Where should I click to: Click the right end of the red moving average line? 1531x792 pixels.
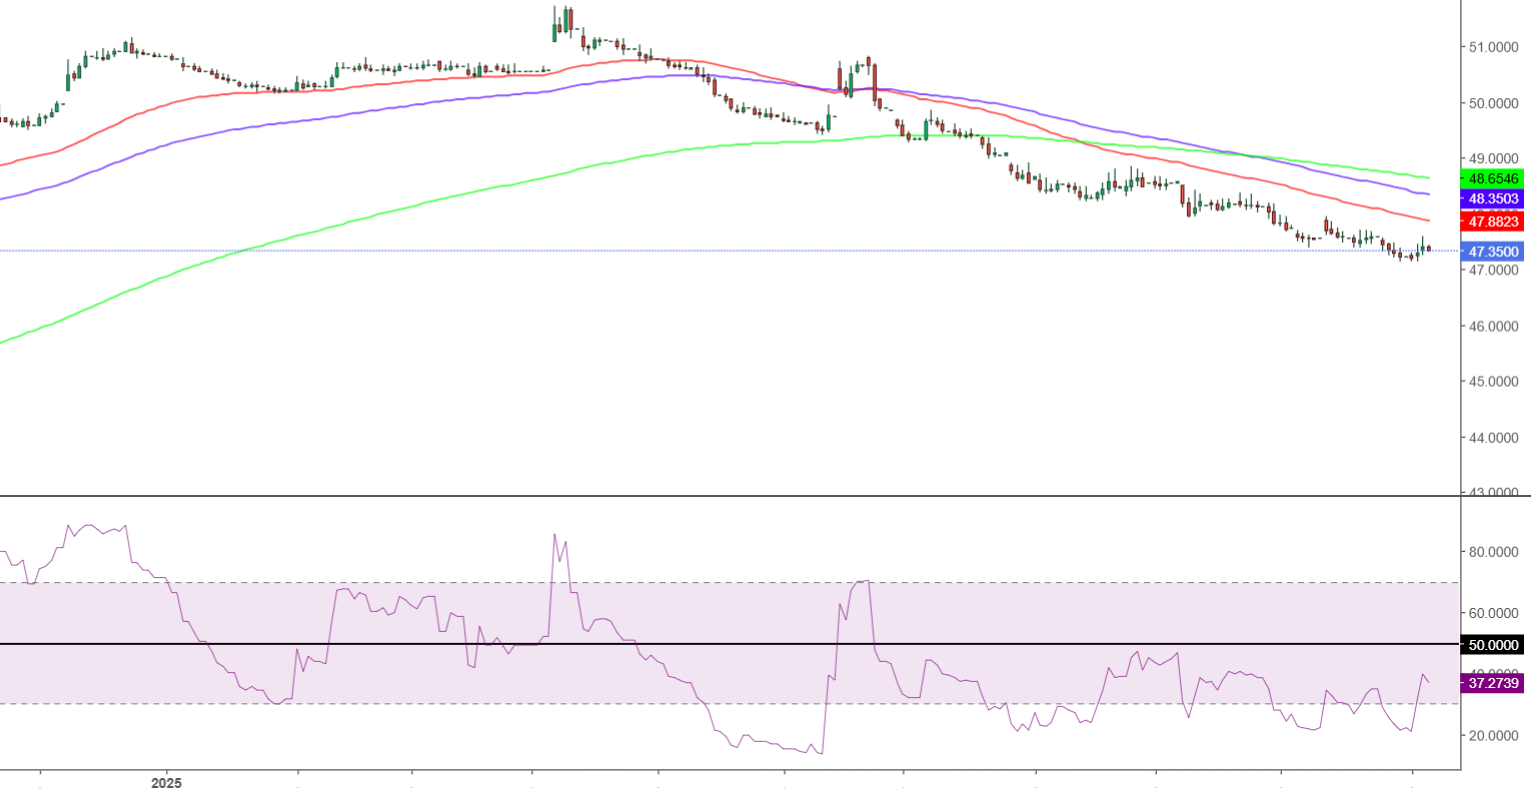click(x=1427, y=220)
